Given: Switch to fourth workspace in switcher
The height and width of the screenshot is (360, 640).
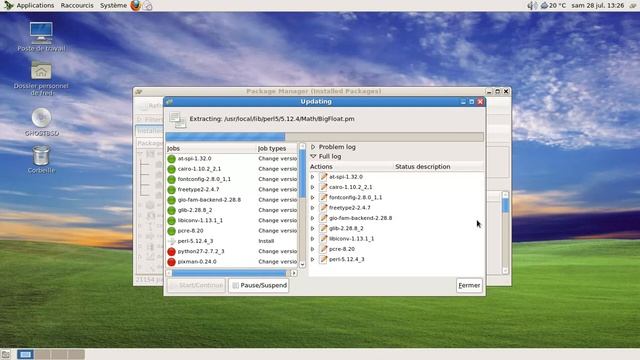Looking at the screenshot, I should [76, 354].
